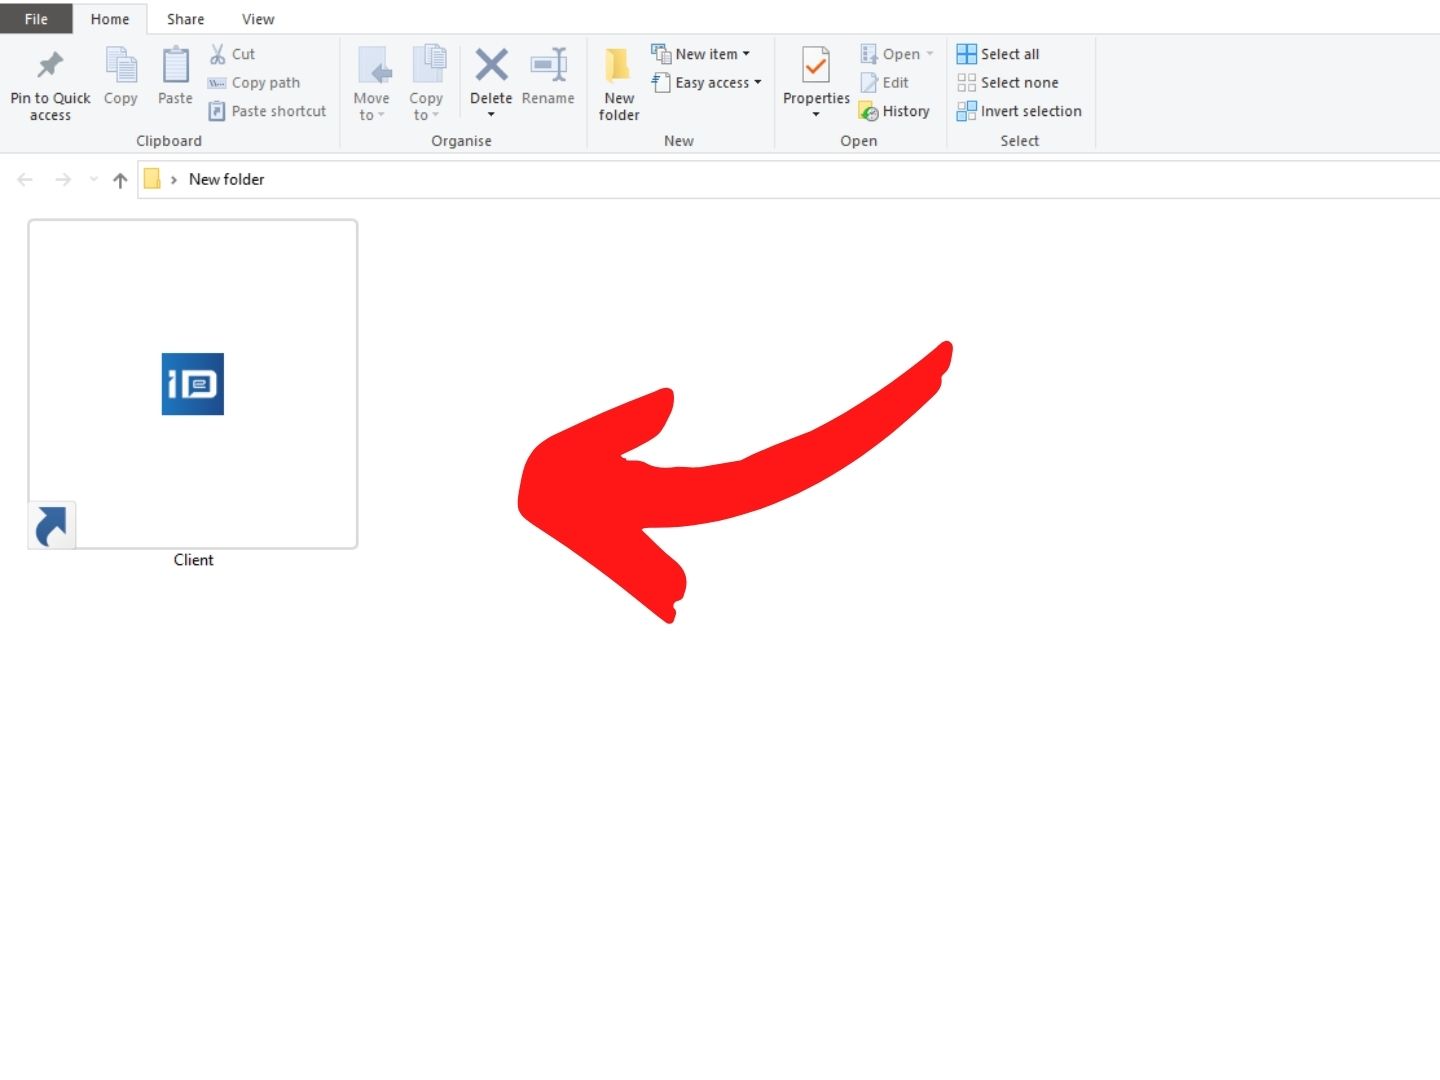Click the History command
This screenshot has width=1440, height=1080.
895,111
